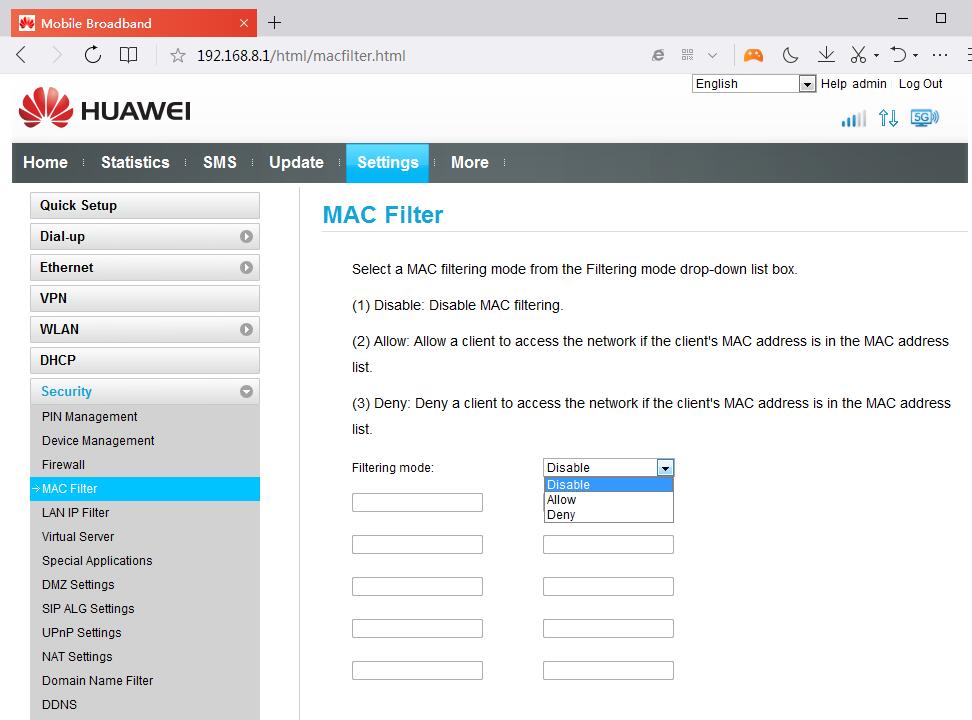Image resolution: width=972 pixels, height=720 pixels.
Task: Choose Deny from the filtering mode list
Action: pos(562,515)
